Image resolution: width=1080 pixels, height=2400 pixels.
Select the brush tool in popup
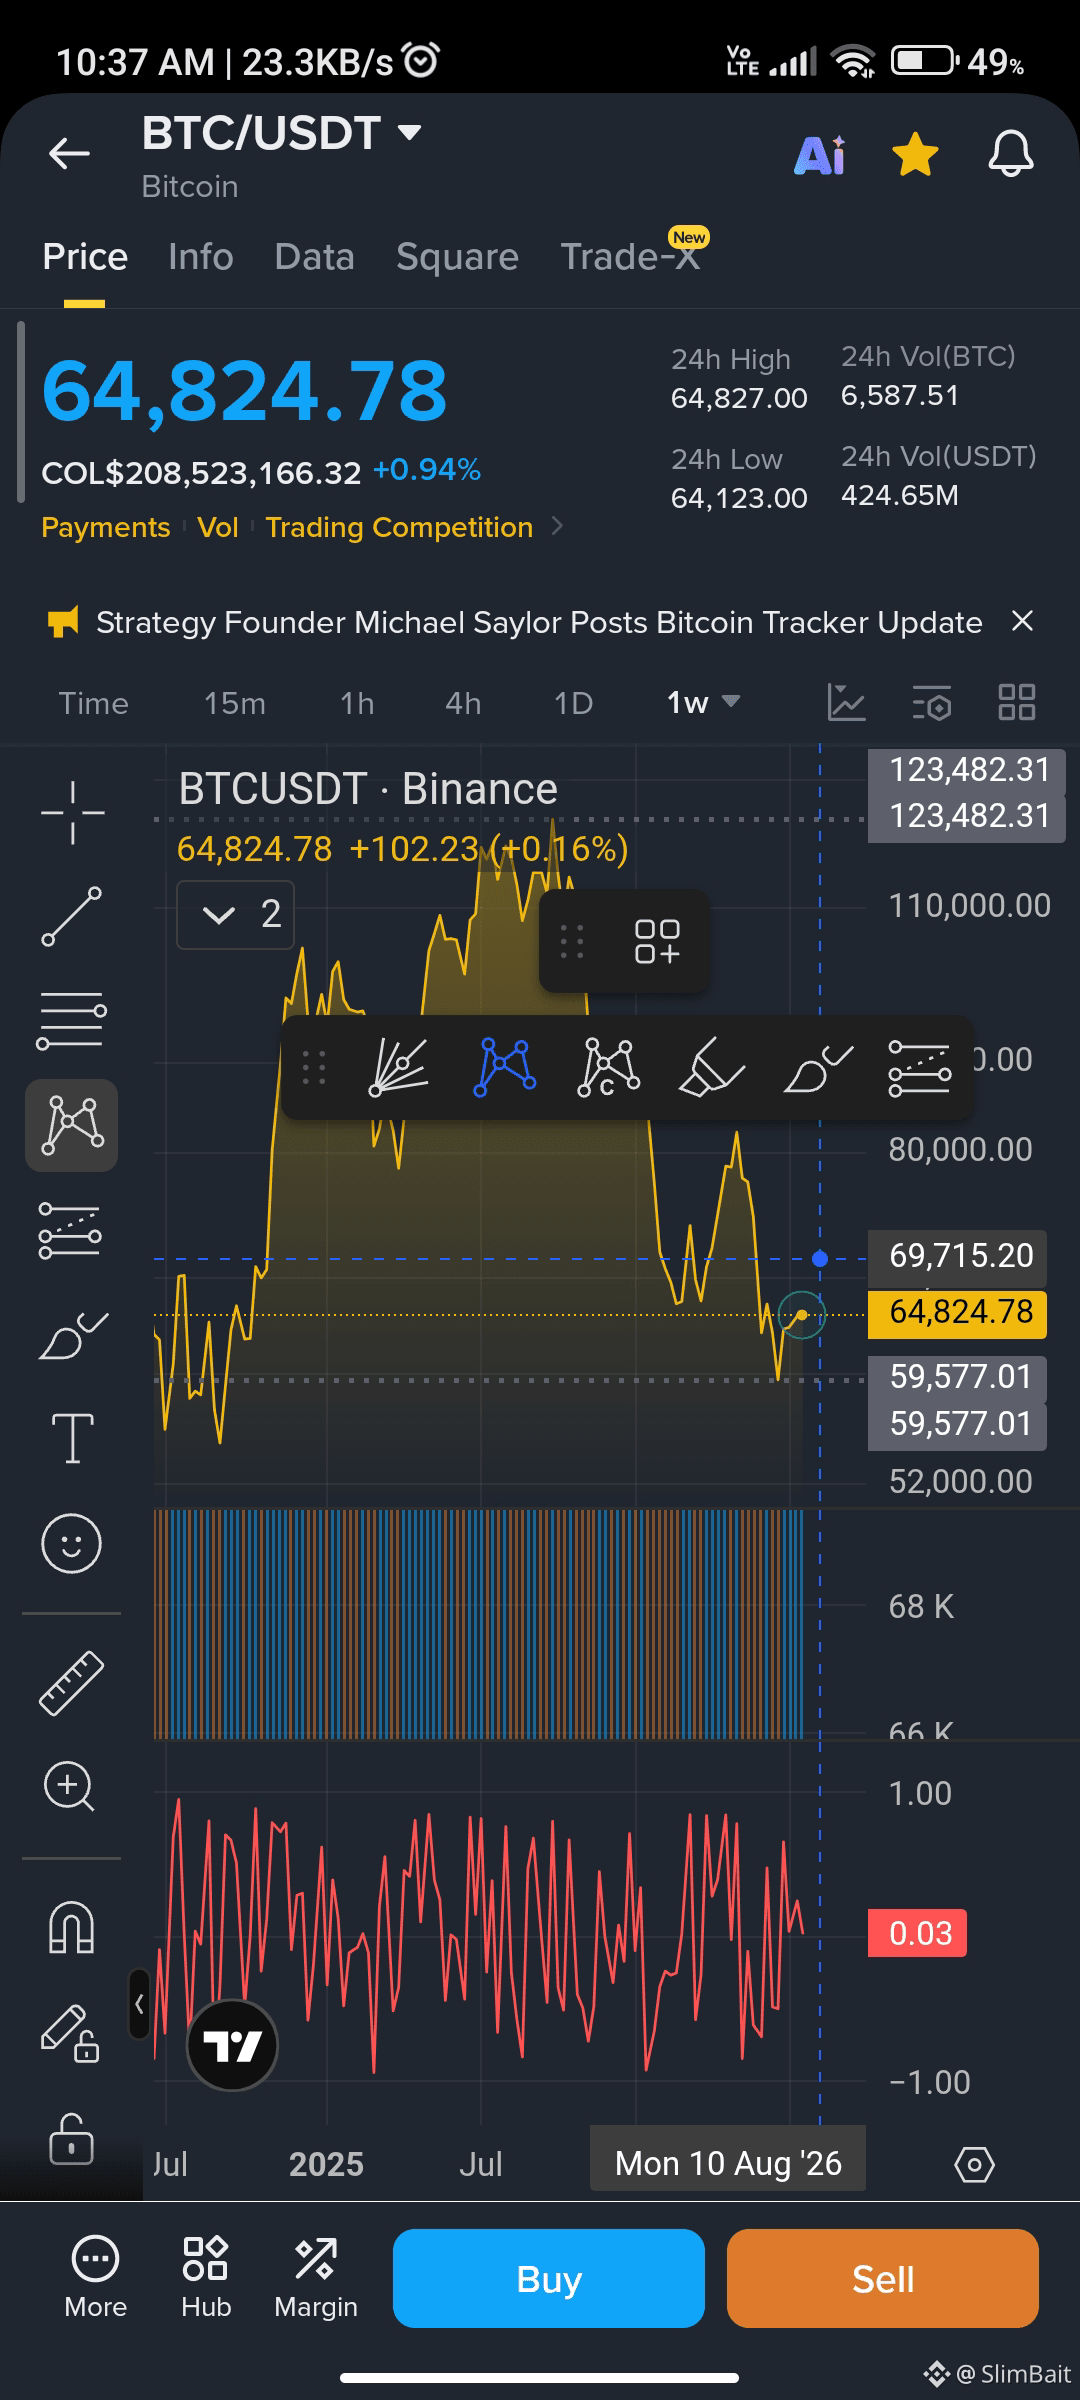click(x=818, y=1067)
